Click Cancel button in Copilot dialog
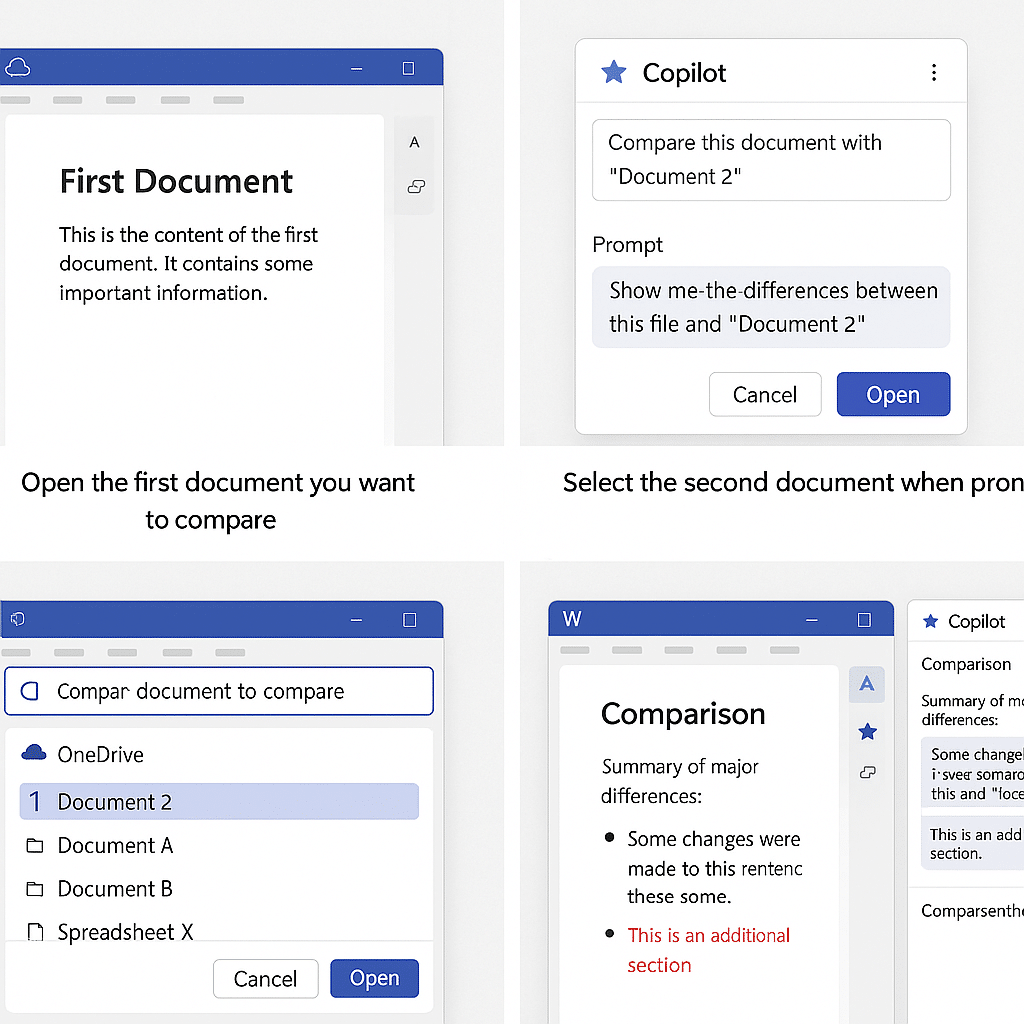 765,394
